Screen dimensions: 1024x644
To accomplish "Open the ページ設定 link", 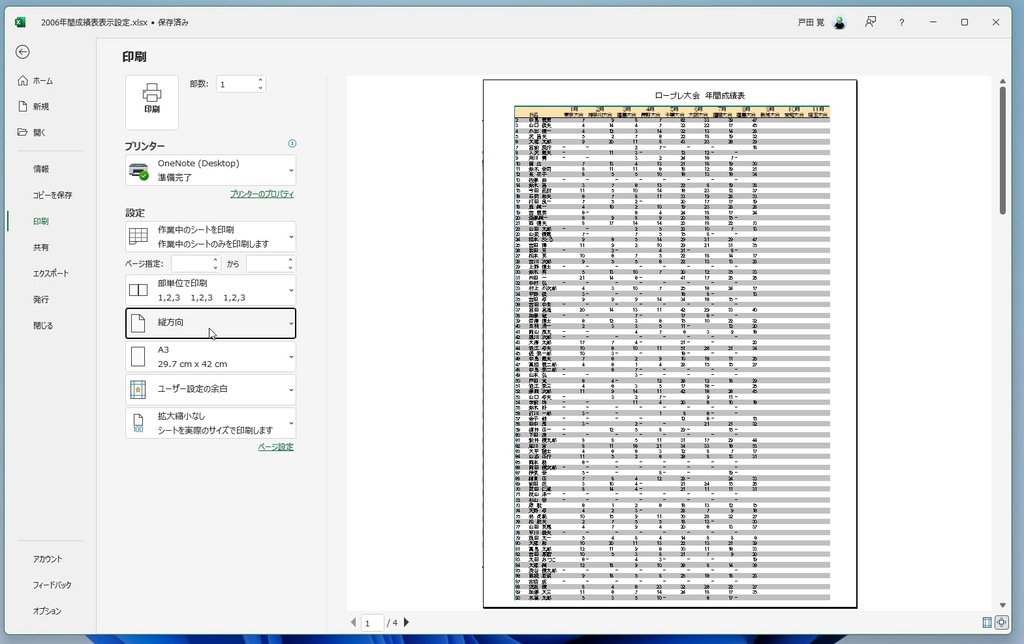I will click(276, 447).
